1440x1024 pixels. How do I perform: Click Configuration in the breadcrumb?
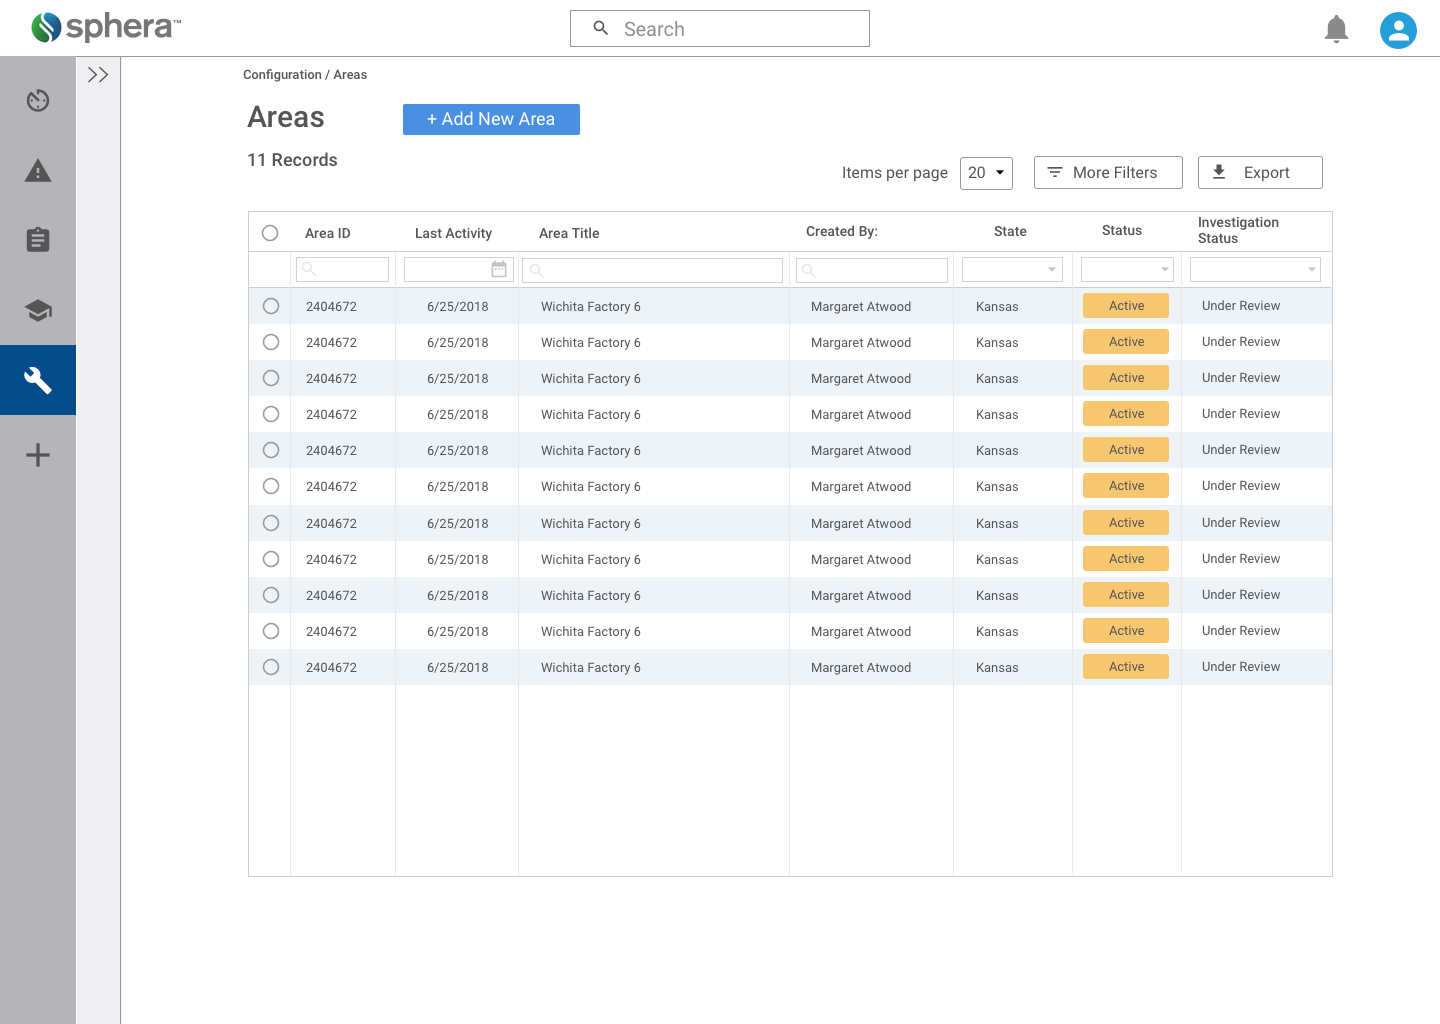[282, 75]
